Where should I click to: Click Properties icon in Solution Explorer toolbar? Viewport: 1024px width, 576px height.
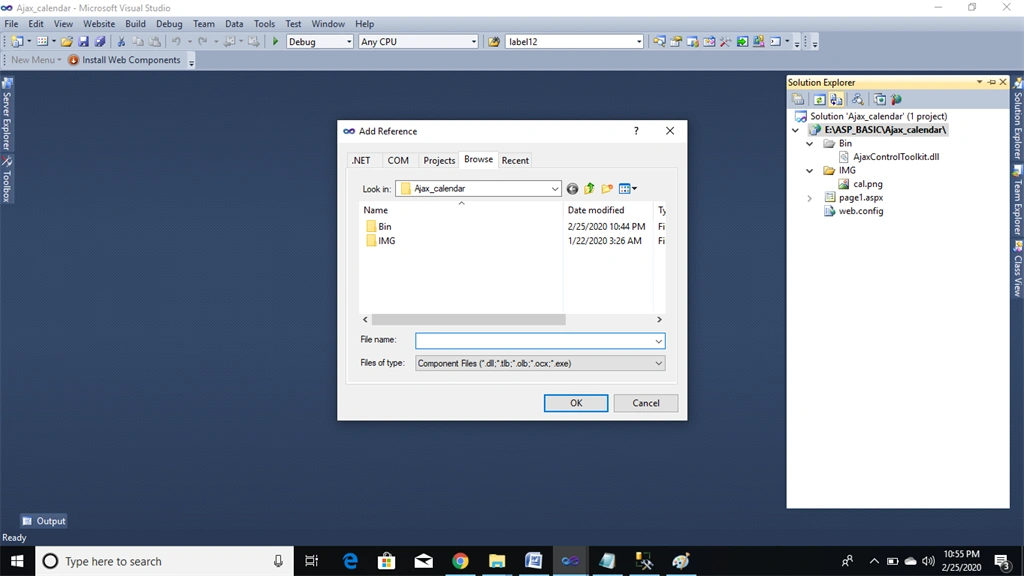click(x=798, y=100)
